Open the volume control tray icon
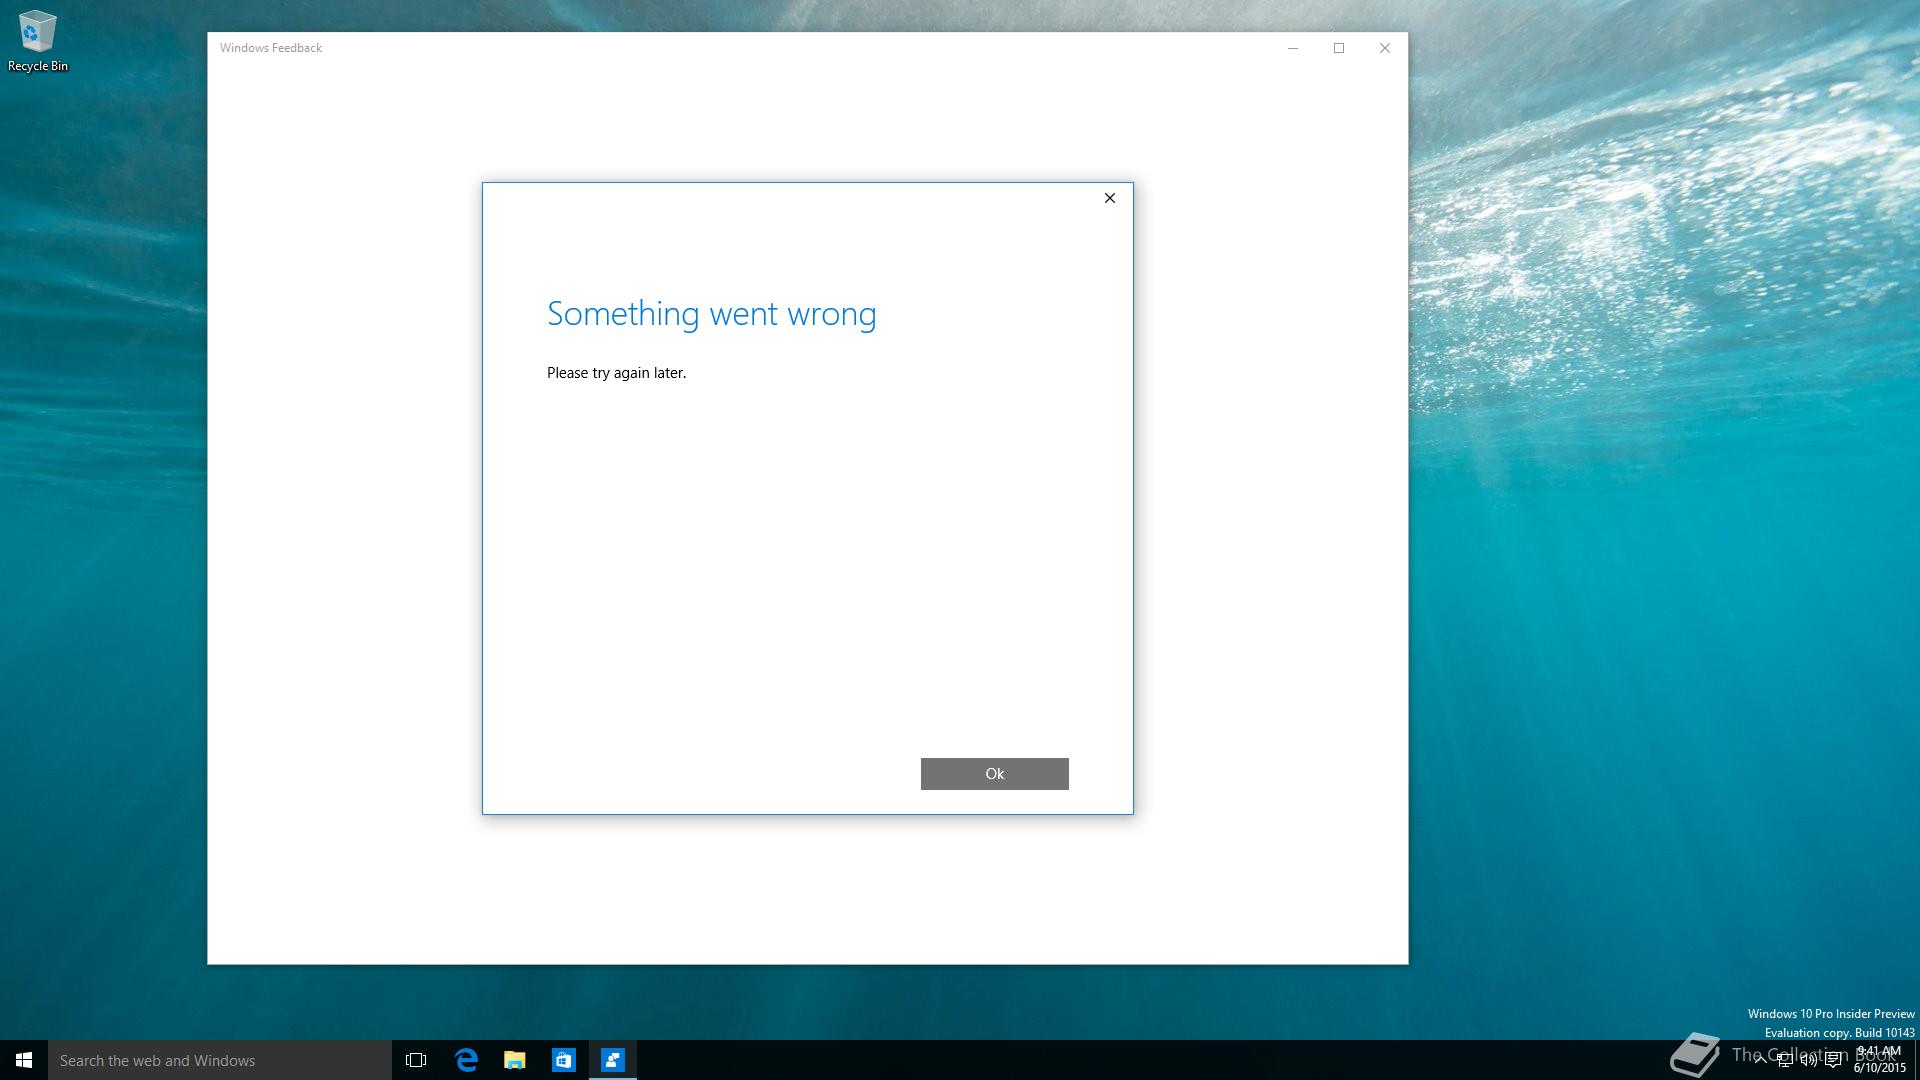 coord(1808,1061)
